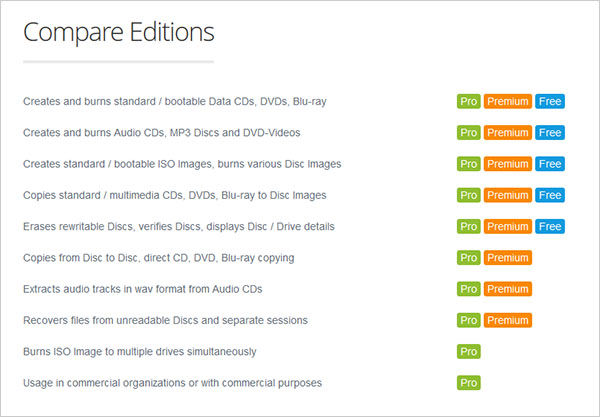Viewport: 600px width, 417px height.
Task: Click Premium badge on Erases rewritable Discs row
Action: (507, 226)
